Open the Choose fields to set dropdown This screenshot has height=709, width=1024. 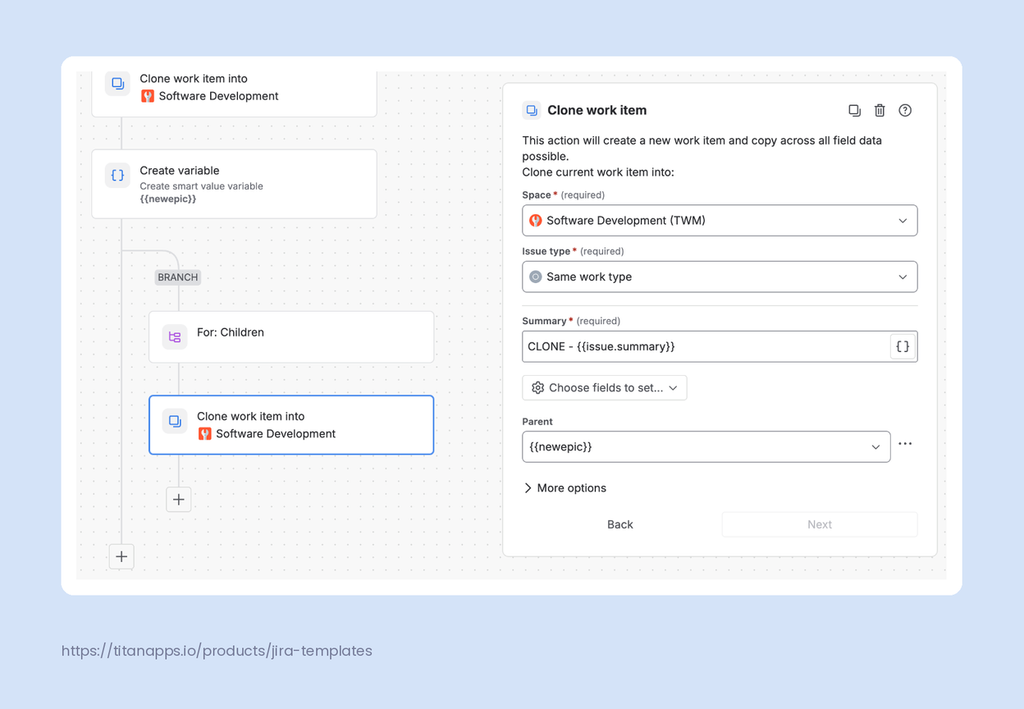[604, 388]
